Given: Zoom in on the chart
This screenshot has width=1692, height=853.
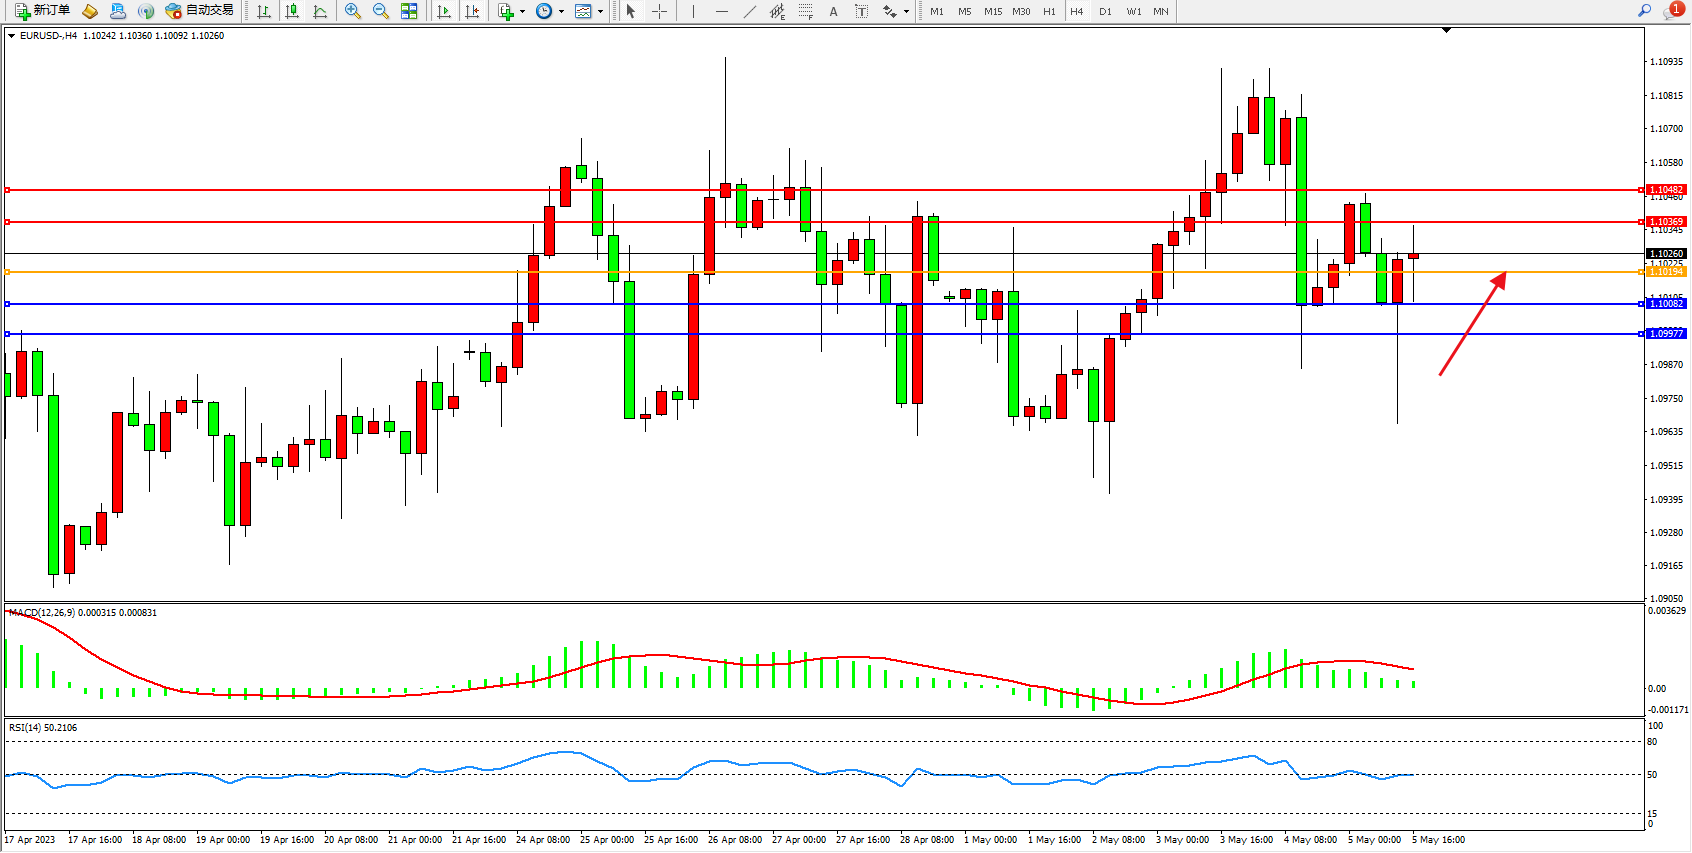Looking at the screenshot, I should tap(352, 11).
